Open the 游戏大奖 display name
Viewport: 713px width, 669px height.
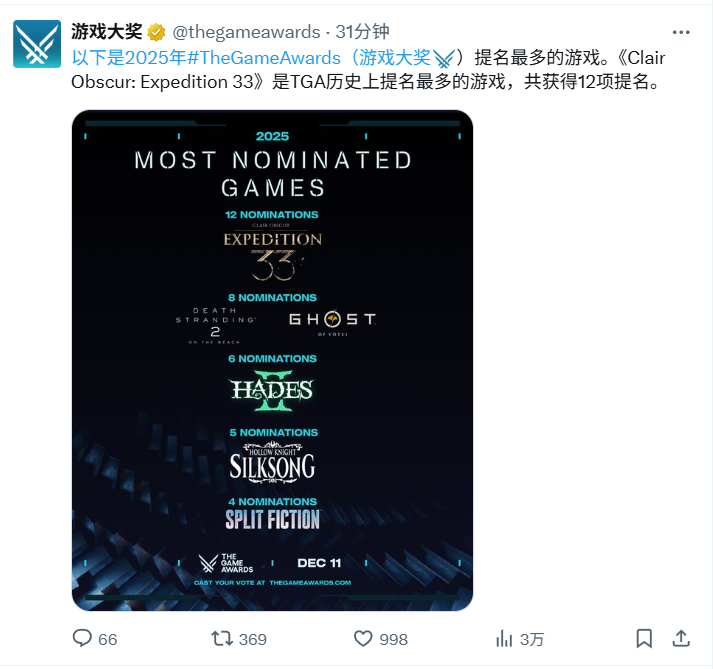coord(107,32)
